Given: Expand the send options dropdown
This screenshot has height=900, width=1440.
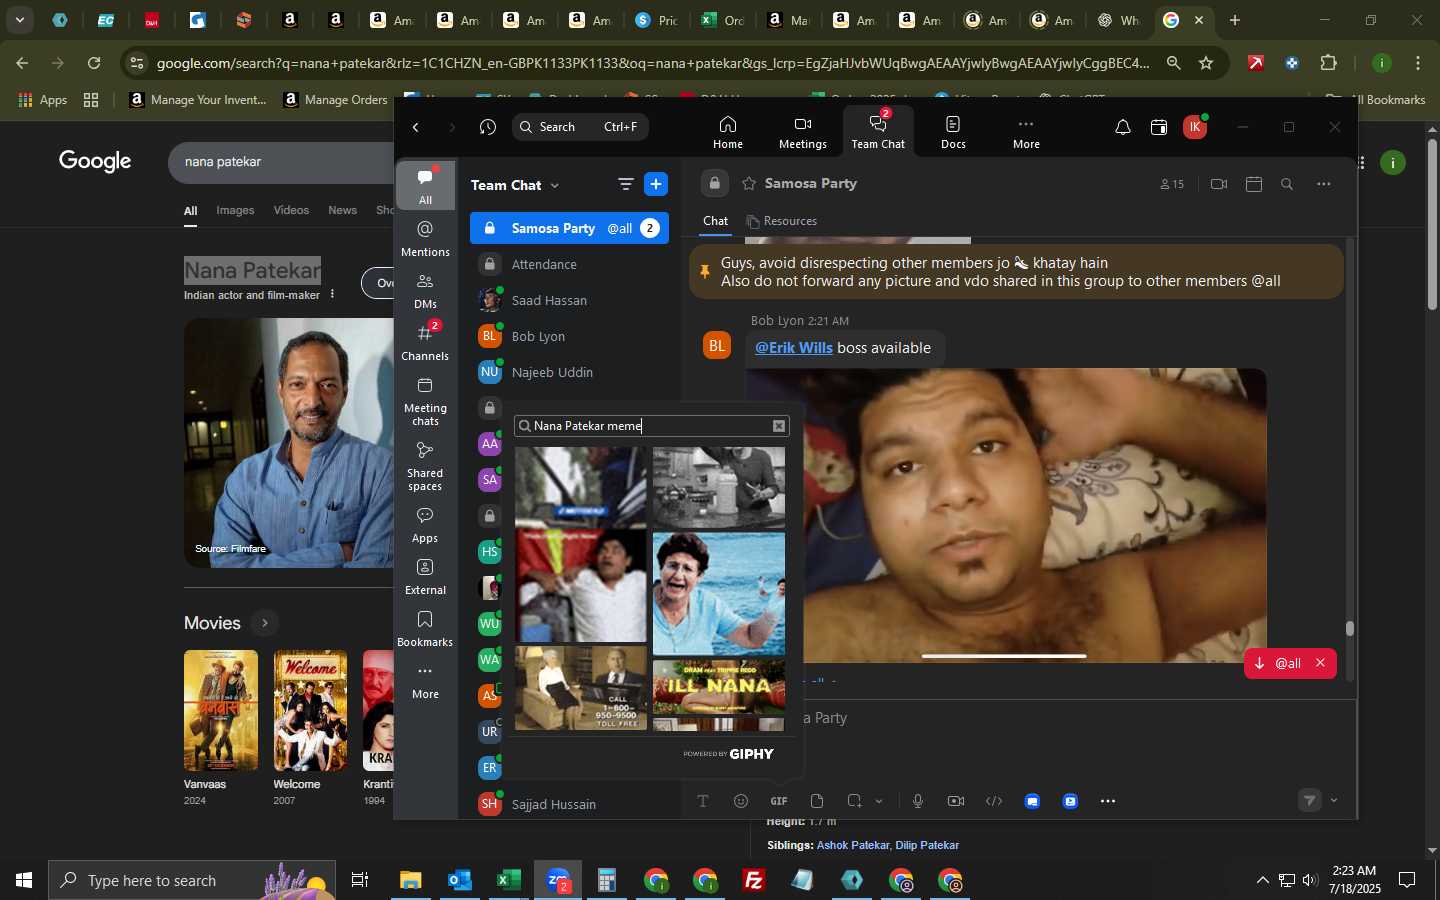Looking at the screenshot, I should pyautogui.click(x=1334, y=800).
